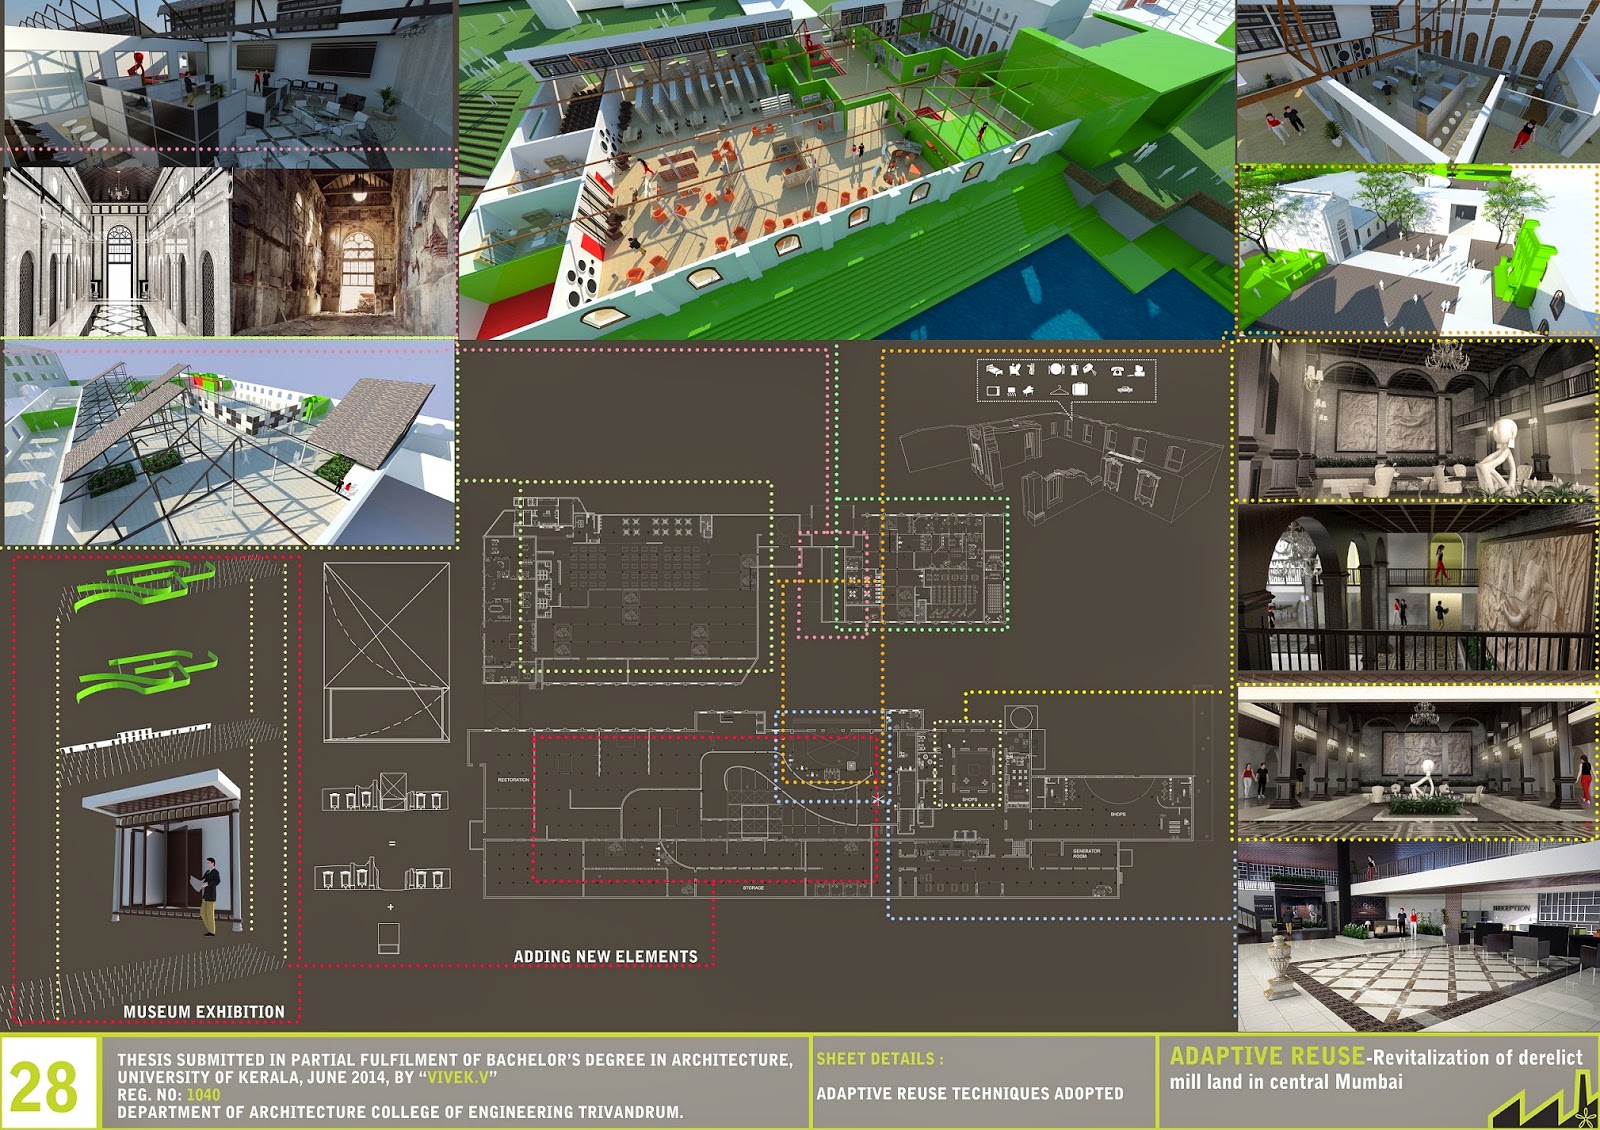
Task: Select the grand piano icon
Action: click(1028, 390)
